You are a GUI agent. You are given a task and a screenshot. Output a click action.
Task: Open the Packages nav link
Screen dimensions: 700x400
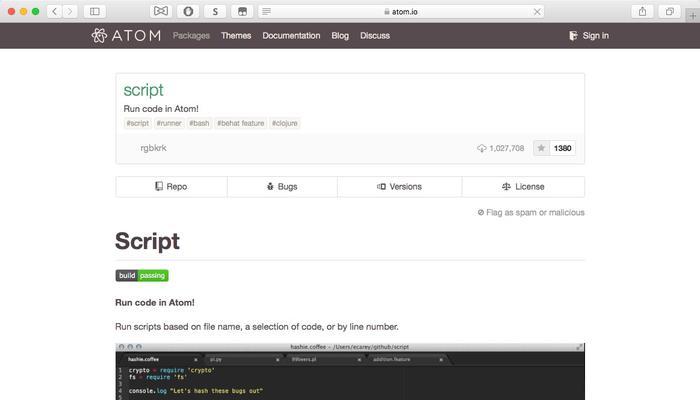click(191, 36)
